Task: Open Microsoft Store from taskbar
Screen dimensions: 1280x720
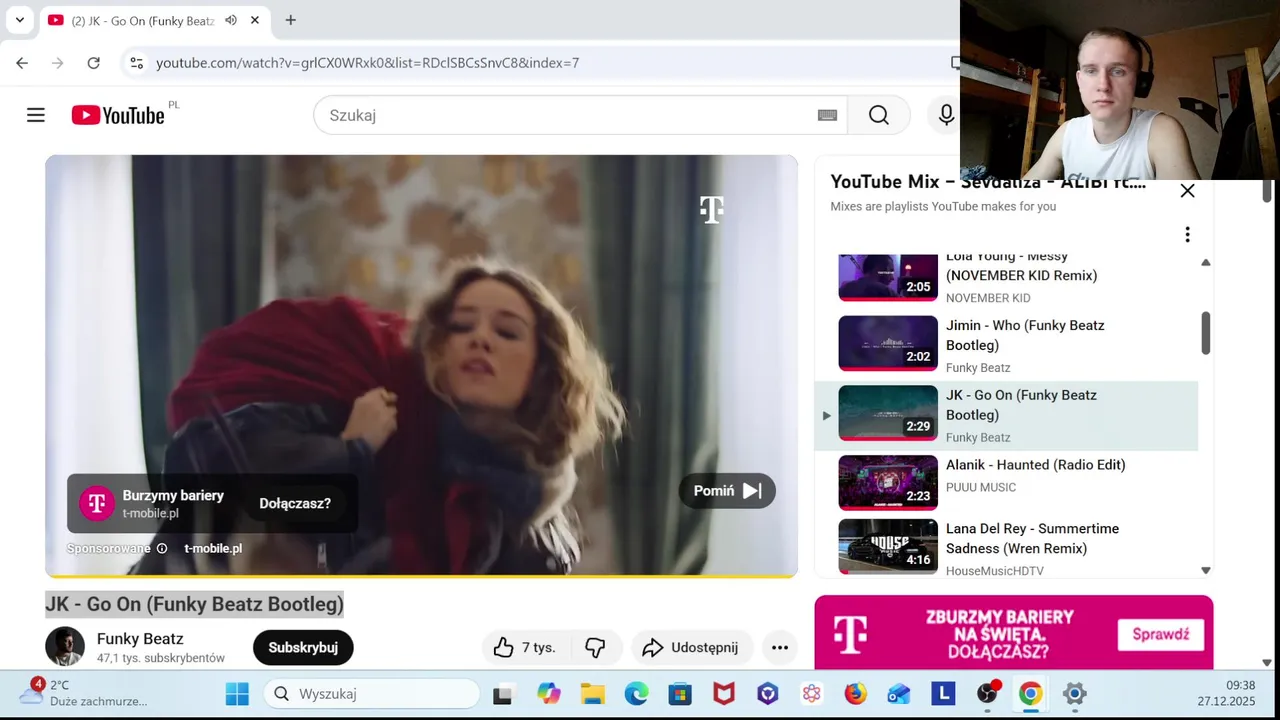Action: [x=680, y=694]
